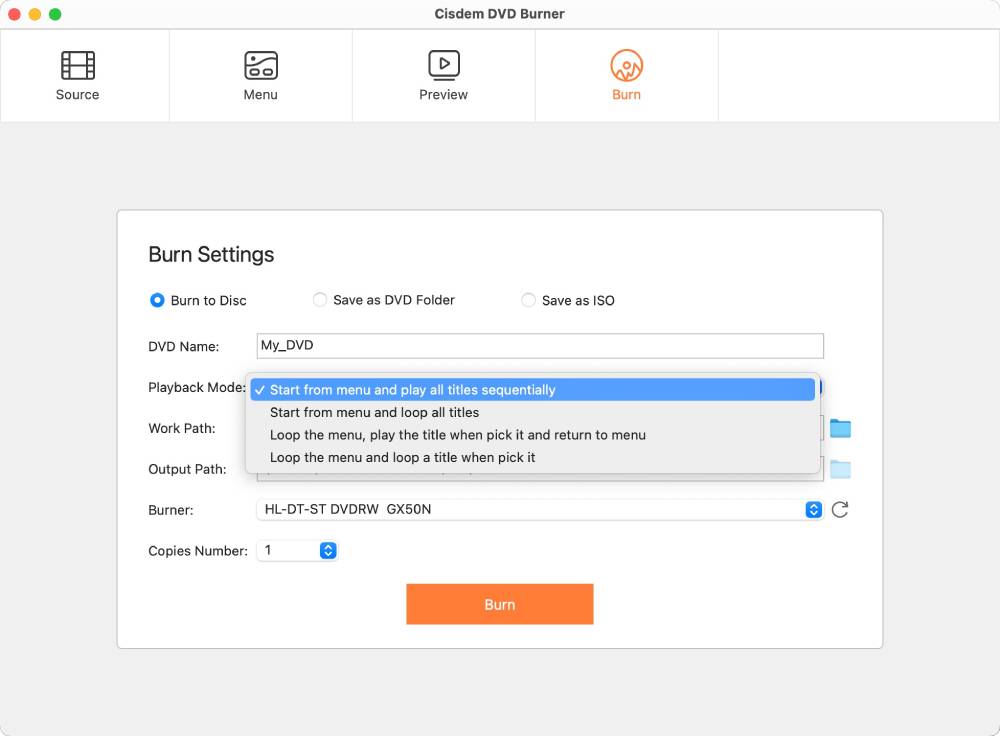Select the Save as DVD Folder option
Viewport: 1000px width, 736px height.
(320, 300)
